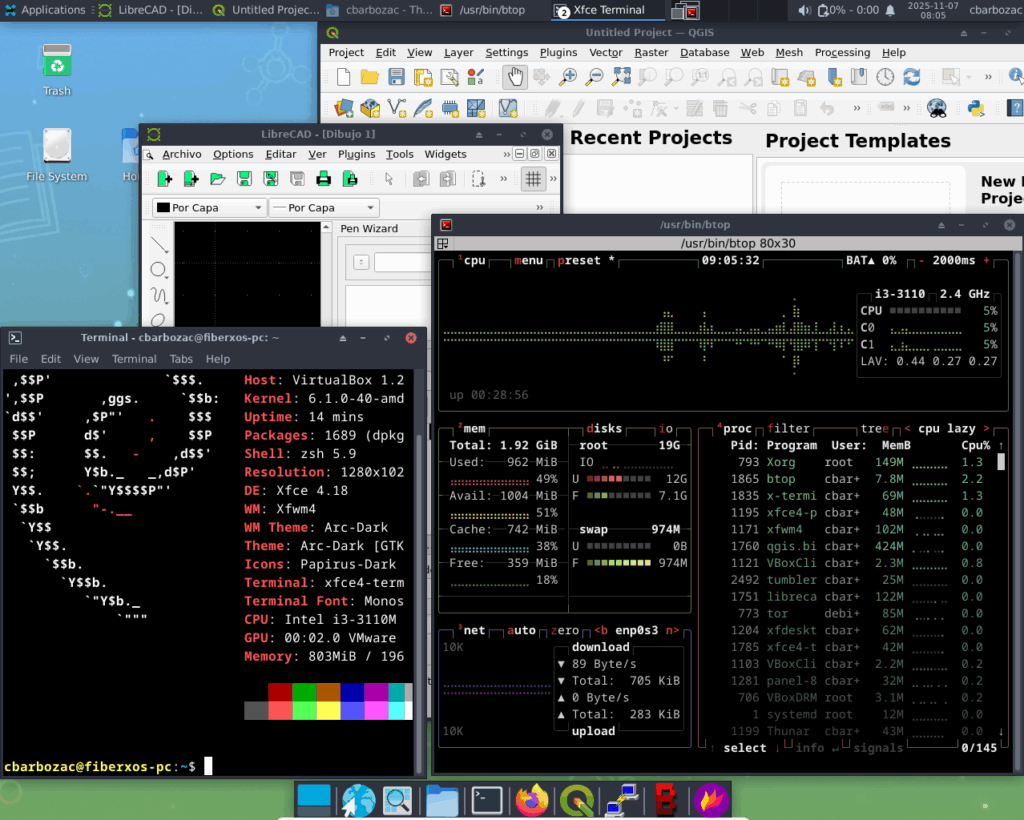
Task: Click the menu button in btop header
Action: tap(528, 260)
